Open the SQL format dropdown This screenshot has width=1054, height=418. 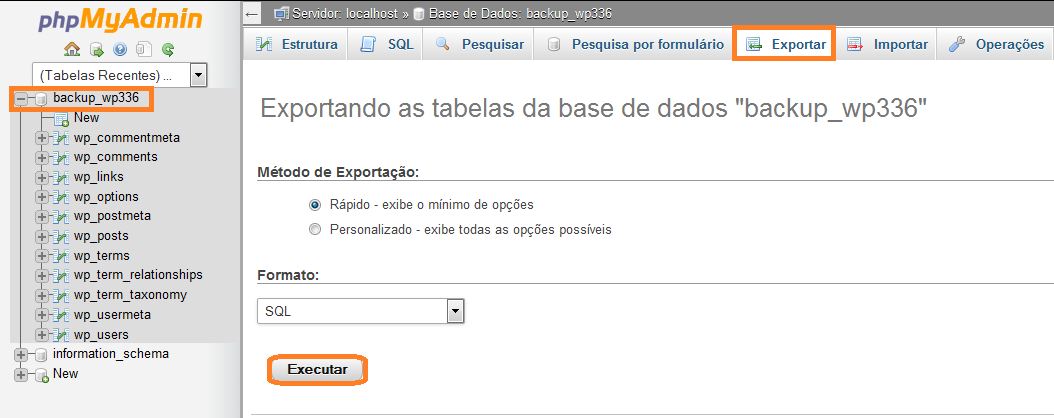(361, 311)
